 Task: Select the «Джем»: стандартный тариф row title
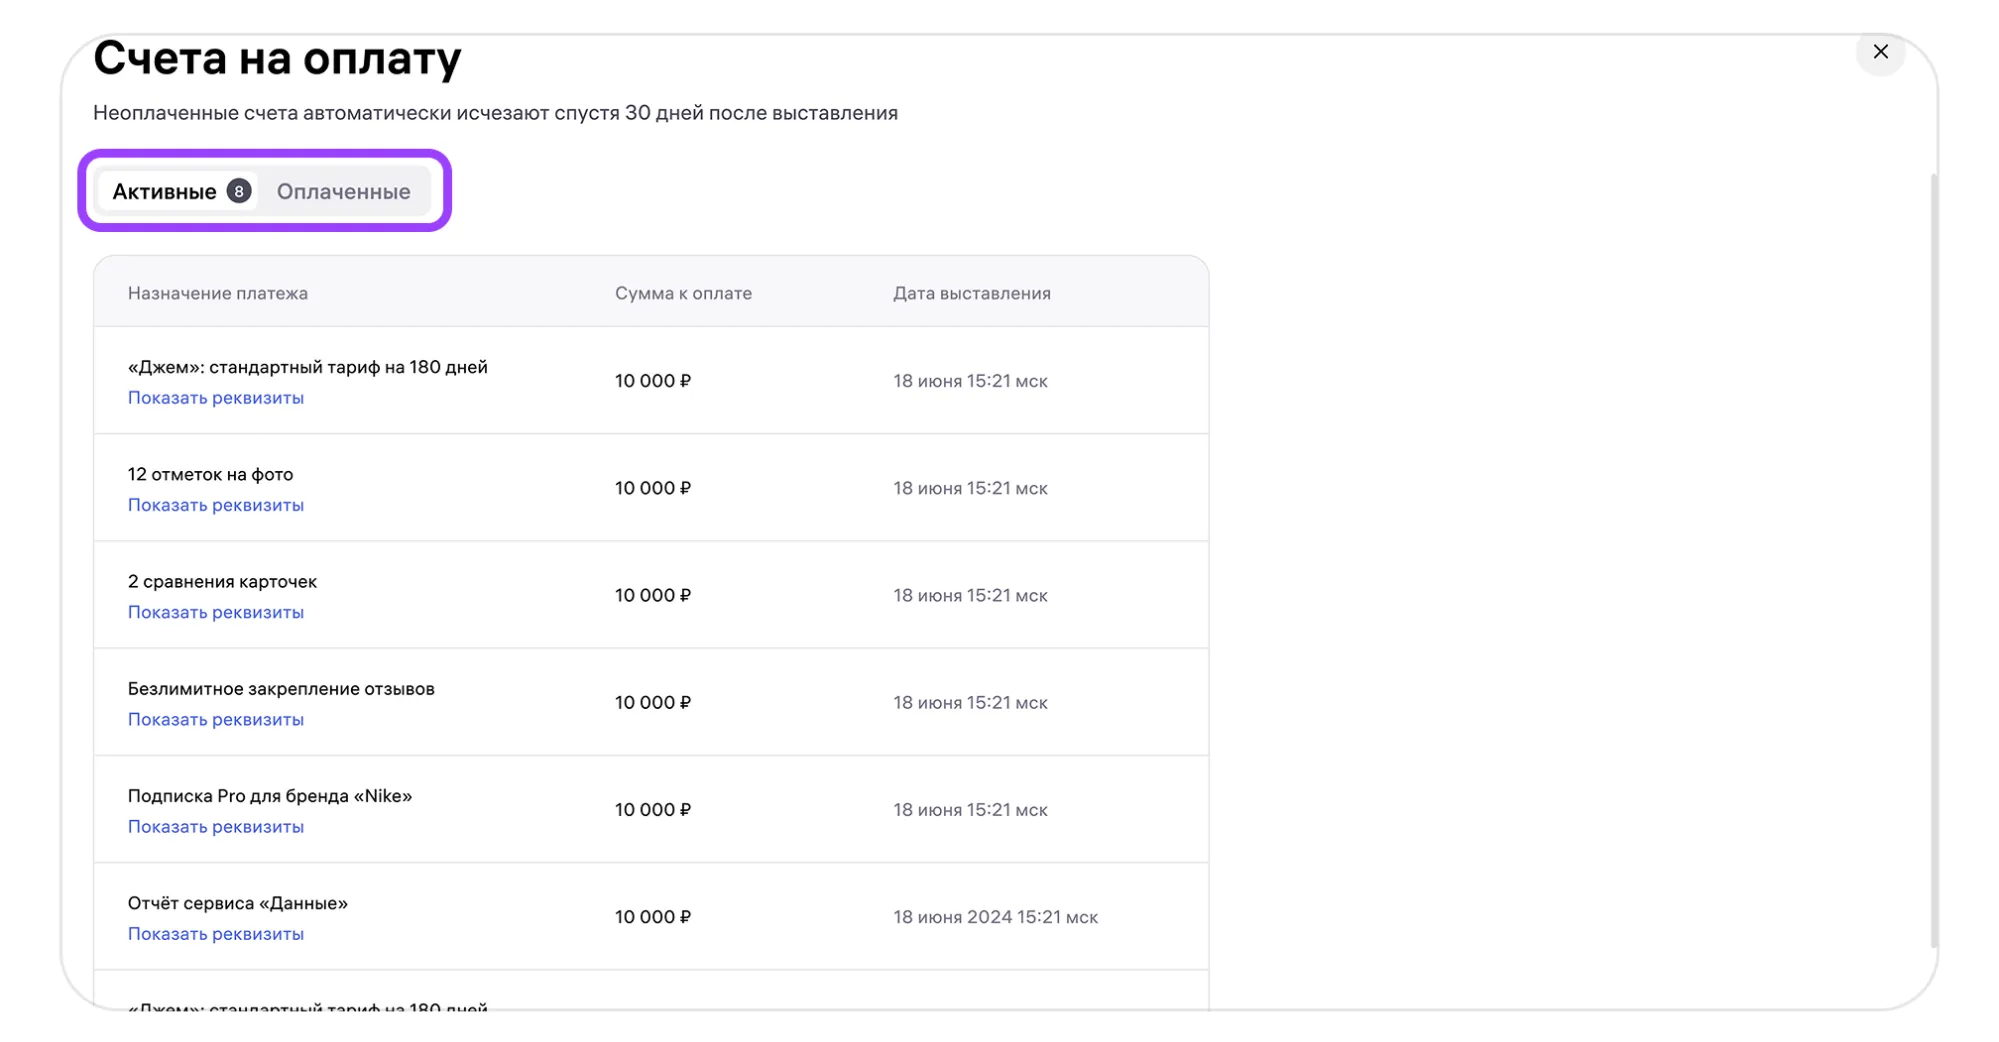tap(307, 367)
